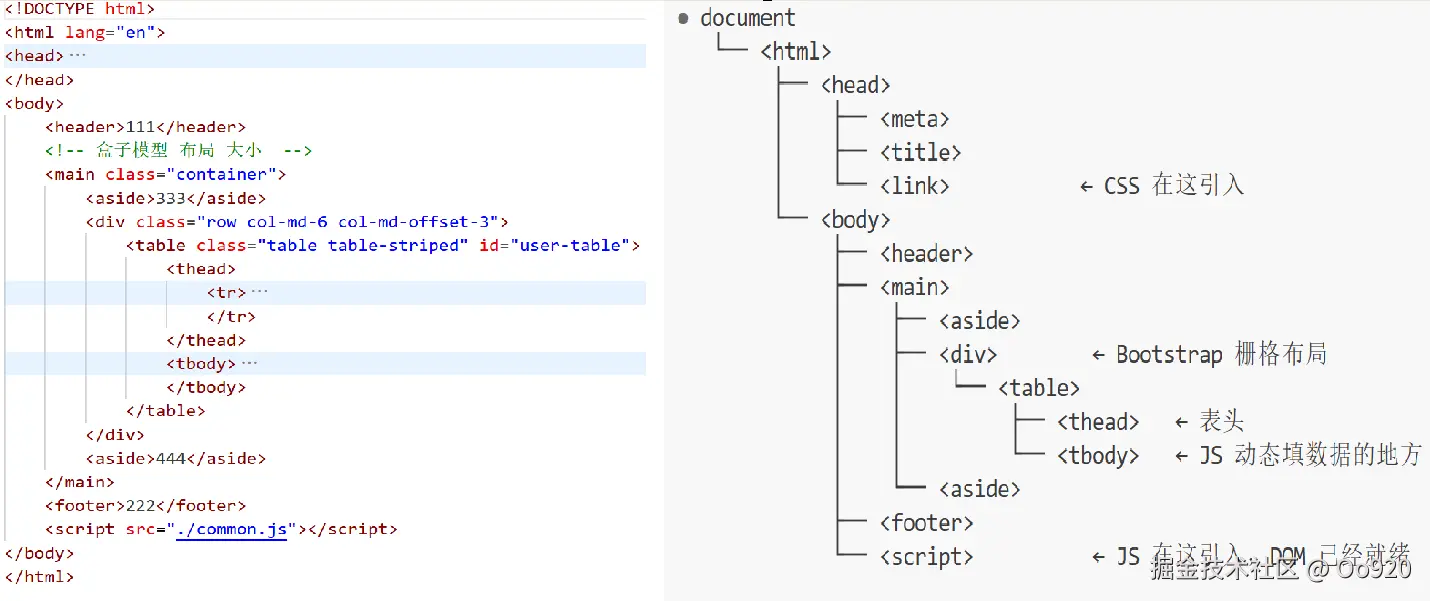Select the <head> node in the tree diagram

pos(855,85)
